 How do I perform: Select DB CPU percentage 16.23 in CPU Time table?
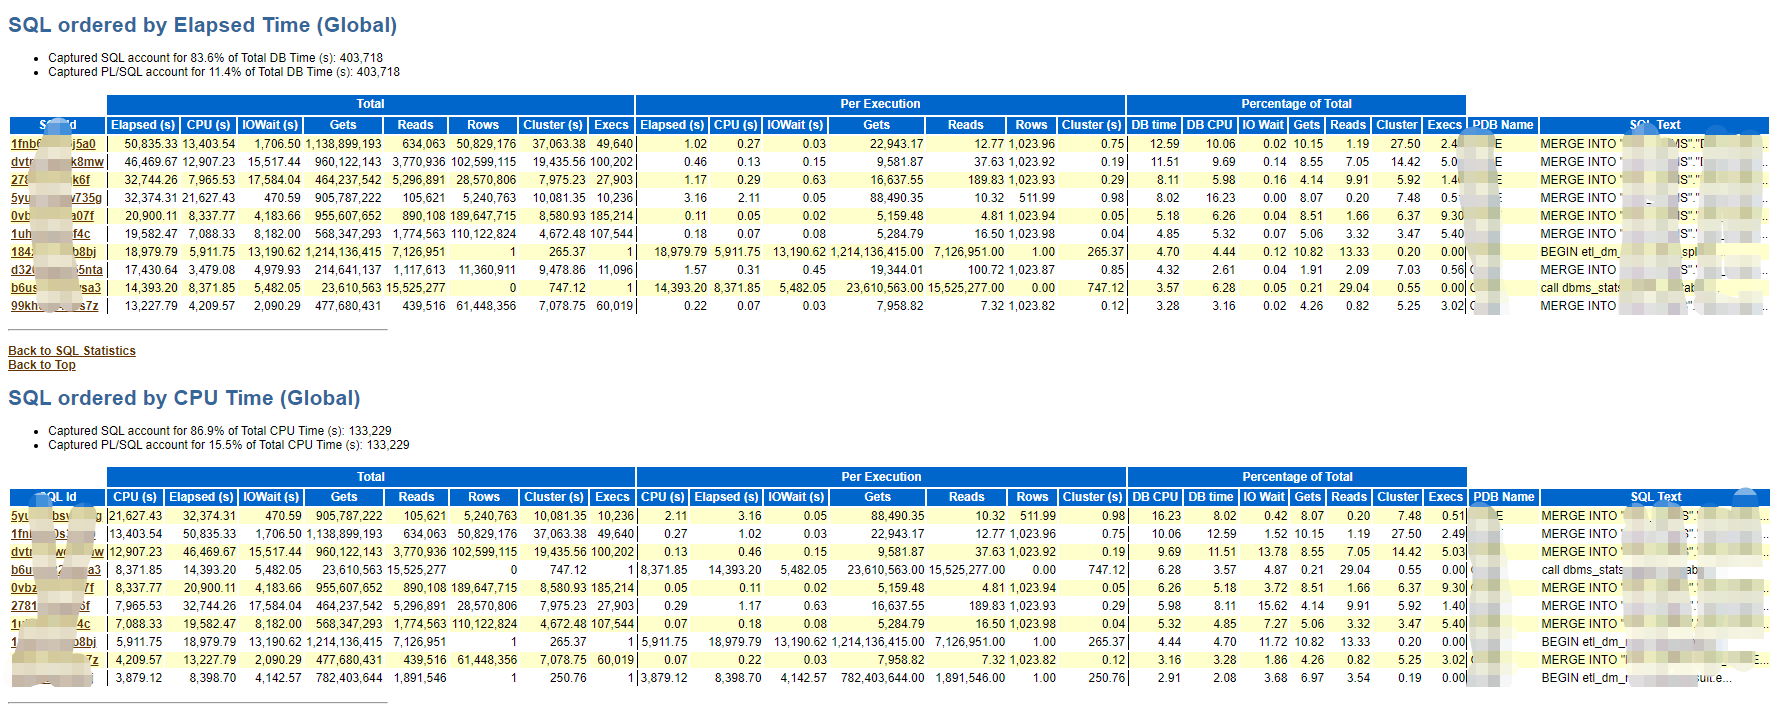coord(1166,516)
